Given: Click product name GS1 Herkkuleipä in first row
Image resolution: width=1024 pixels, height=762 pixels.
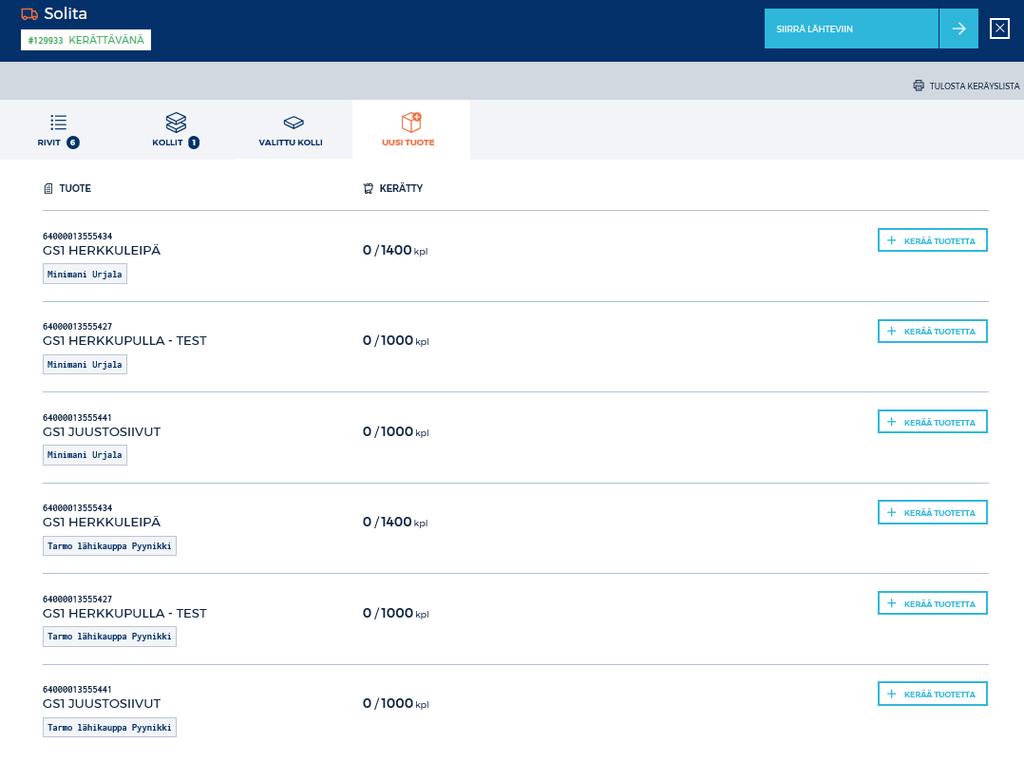Looking at the screenshot, I should [101, 250].
